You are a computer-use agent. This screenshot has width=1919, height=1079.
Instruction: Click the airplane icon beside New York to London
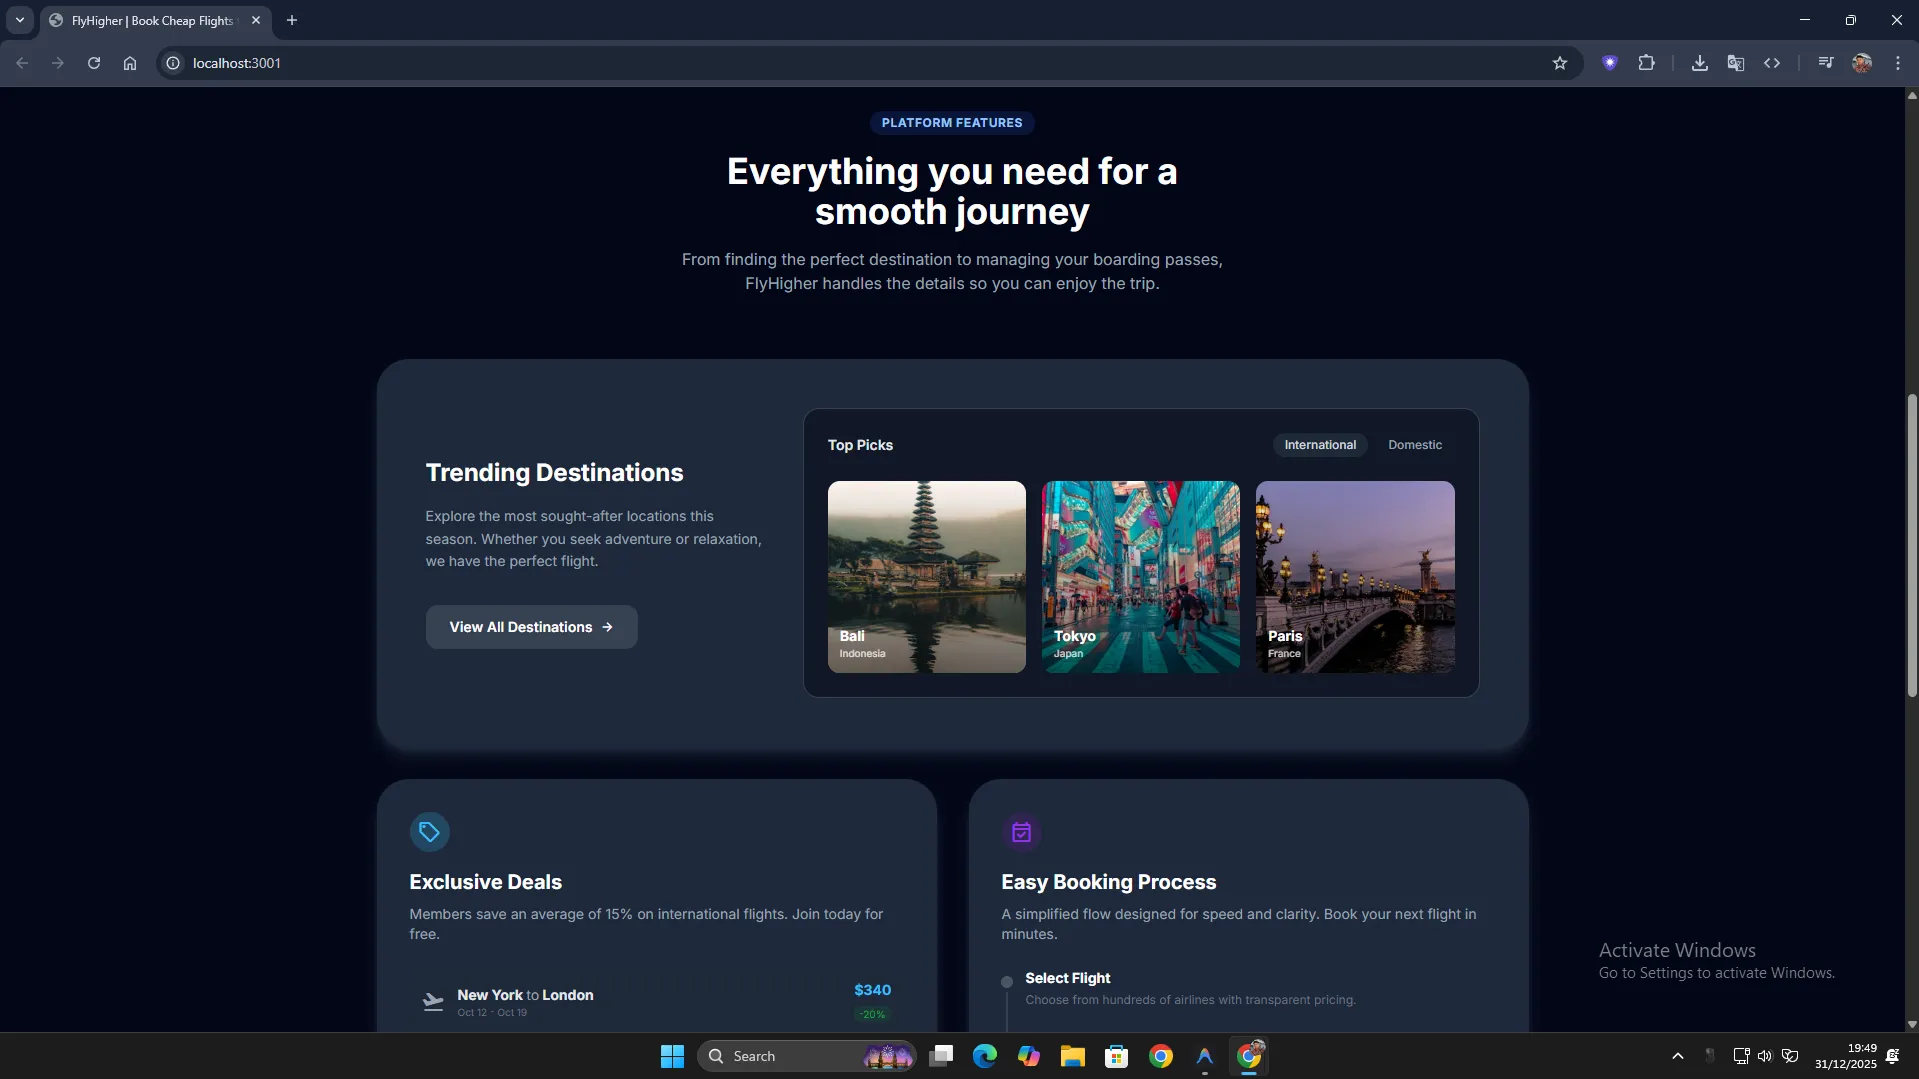pos(433,1001)
